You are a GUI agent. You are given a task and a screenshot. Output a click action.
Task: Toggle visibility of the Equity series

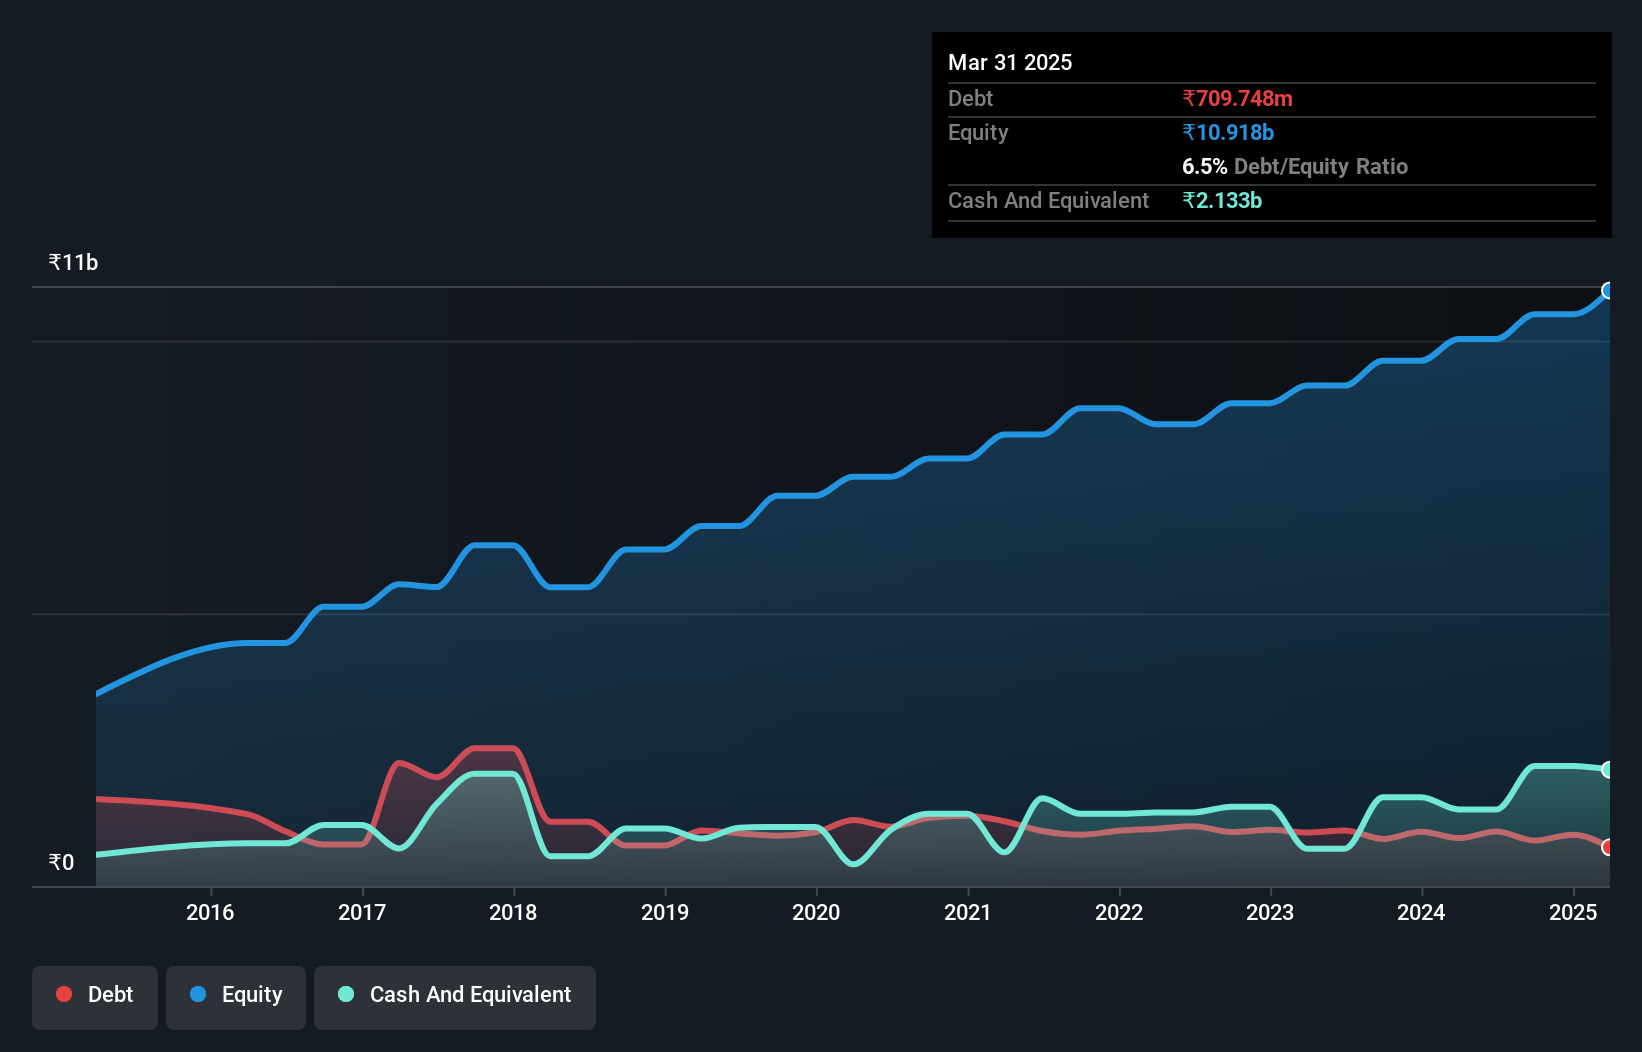[x=235, y=996]
